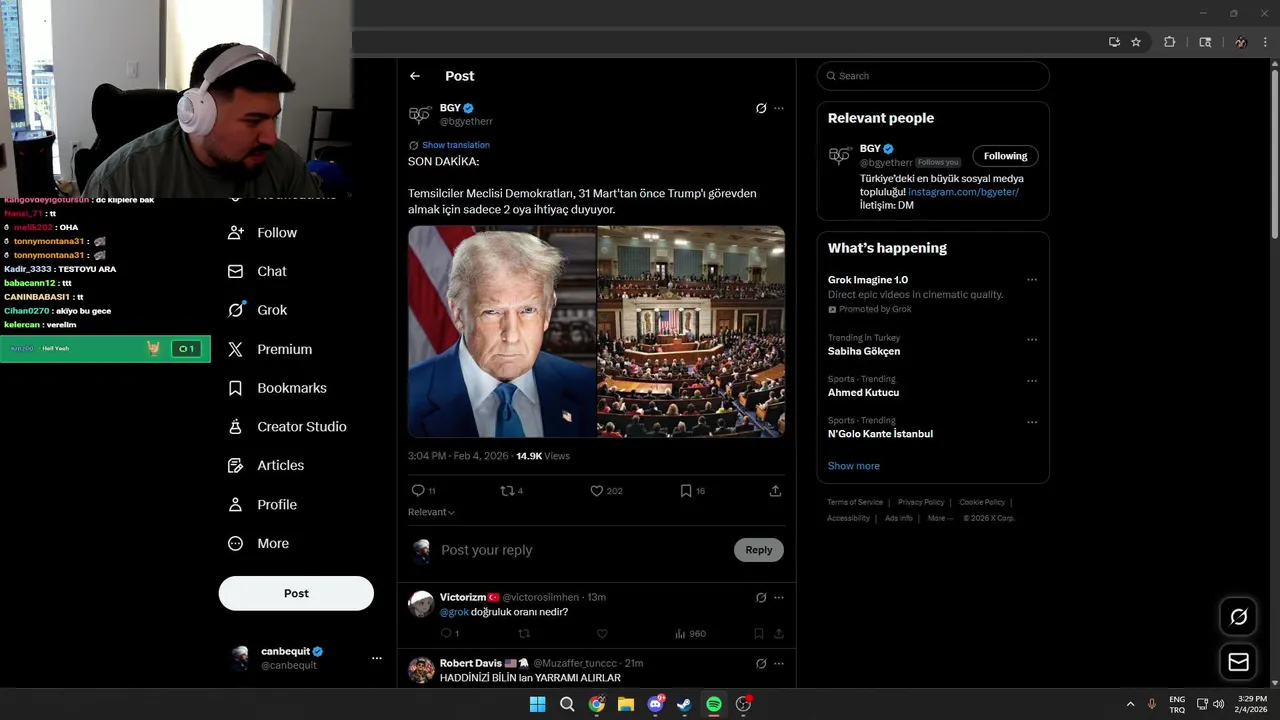Open floating Messages envelope button
Viewport: 1280px width, 720px height.
click(x=1238, y=662)
